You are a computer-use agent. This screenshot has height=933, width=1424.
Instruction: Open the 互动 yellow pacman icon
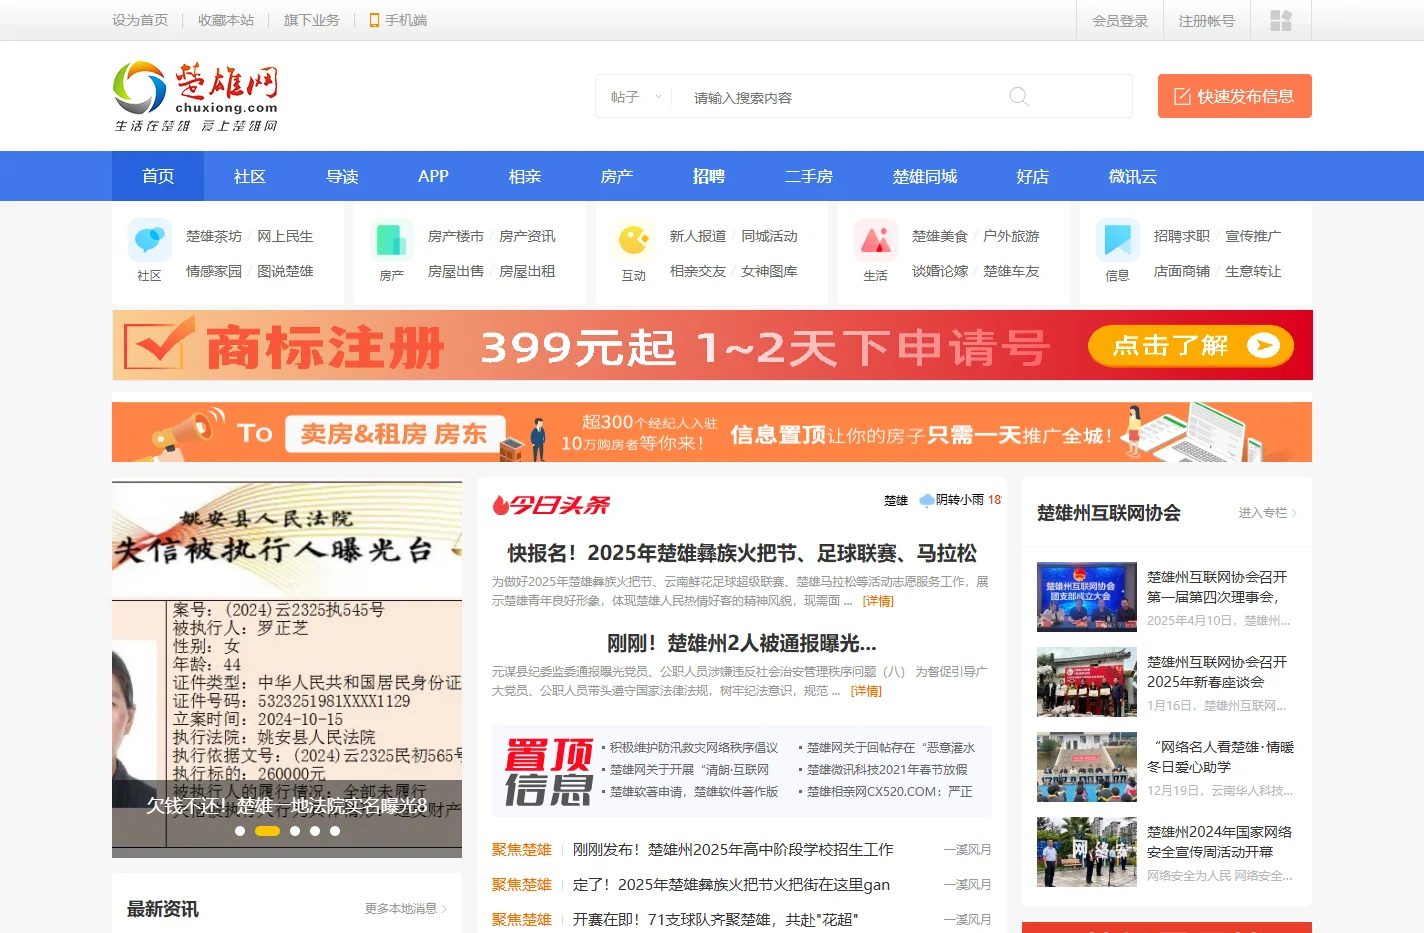pyautogui.click(x=634, y=240)
